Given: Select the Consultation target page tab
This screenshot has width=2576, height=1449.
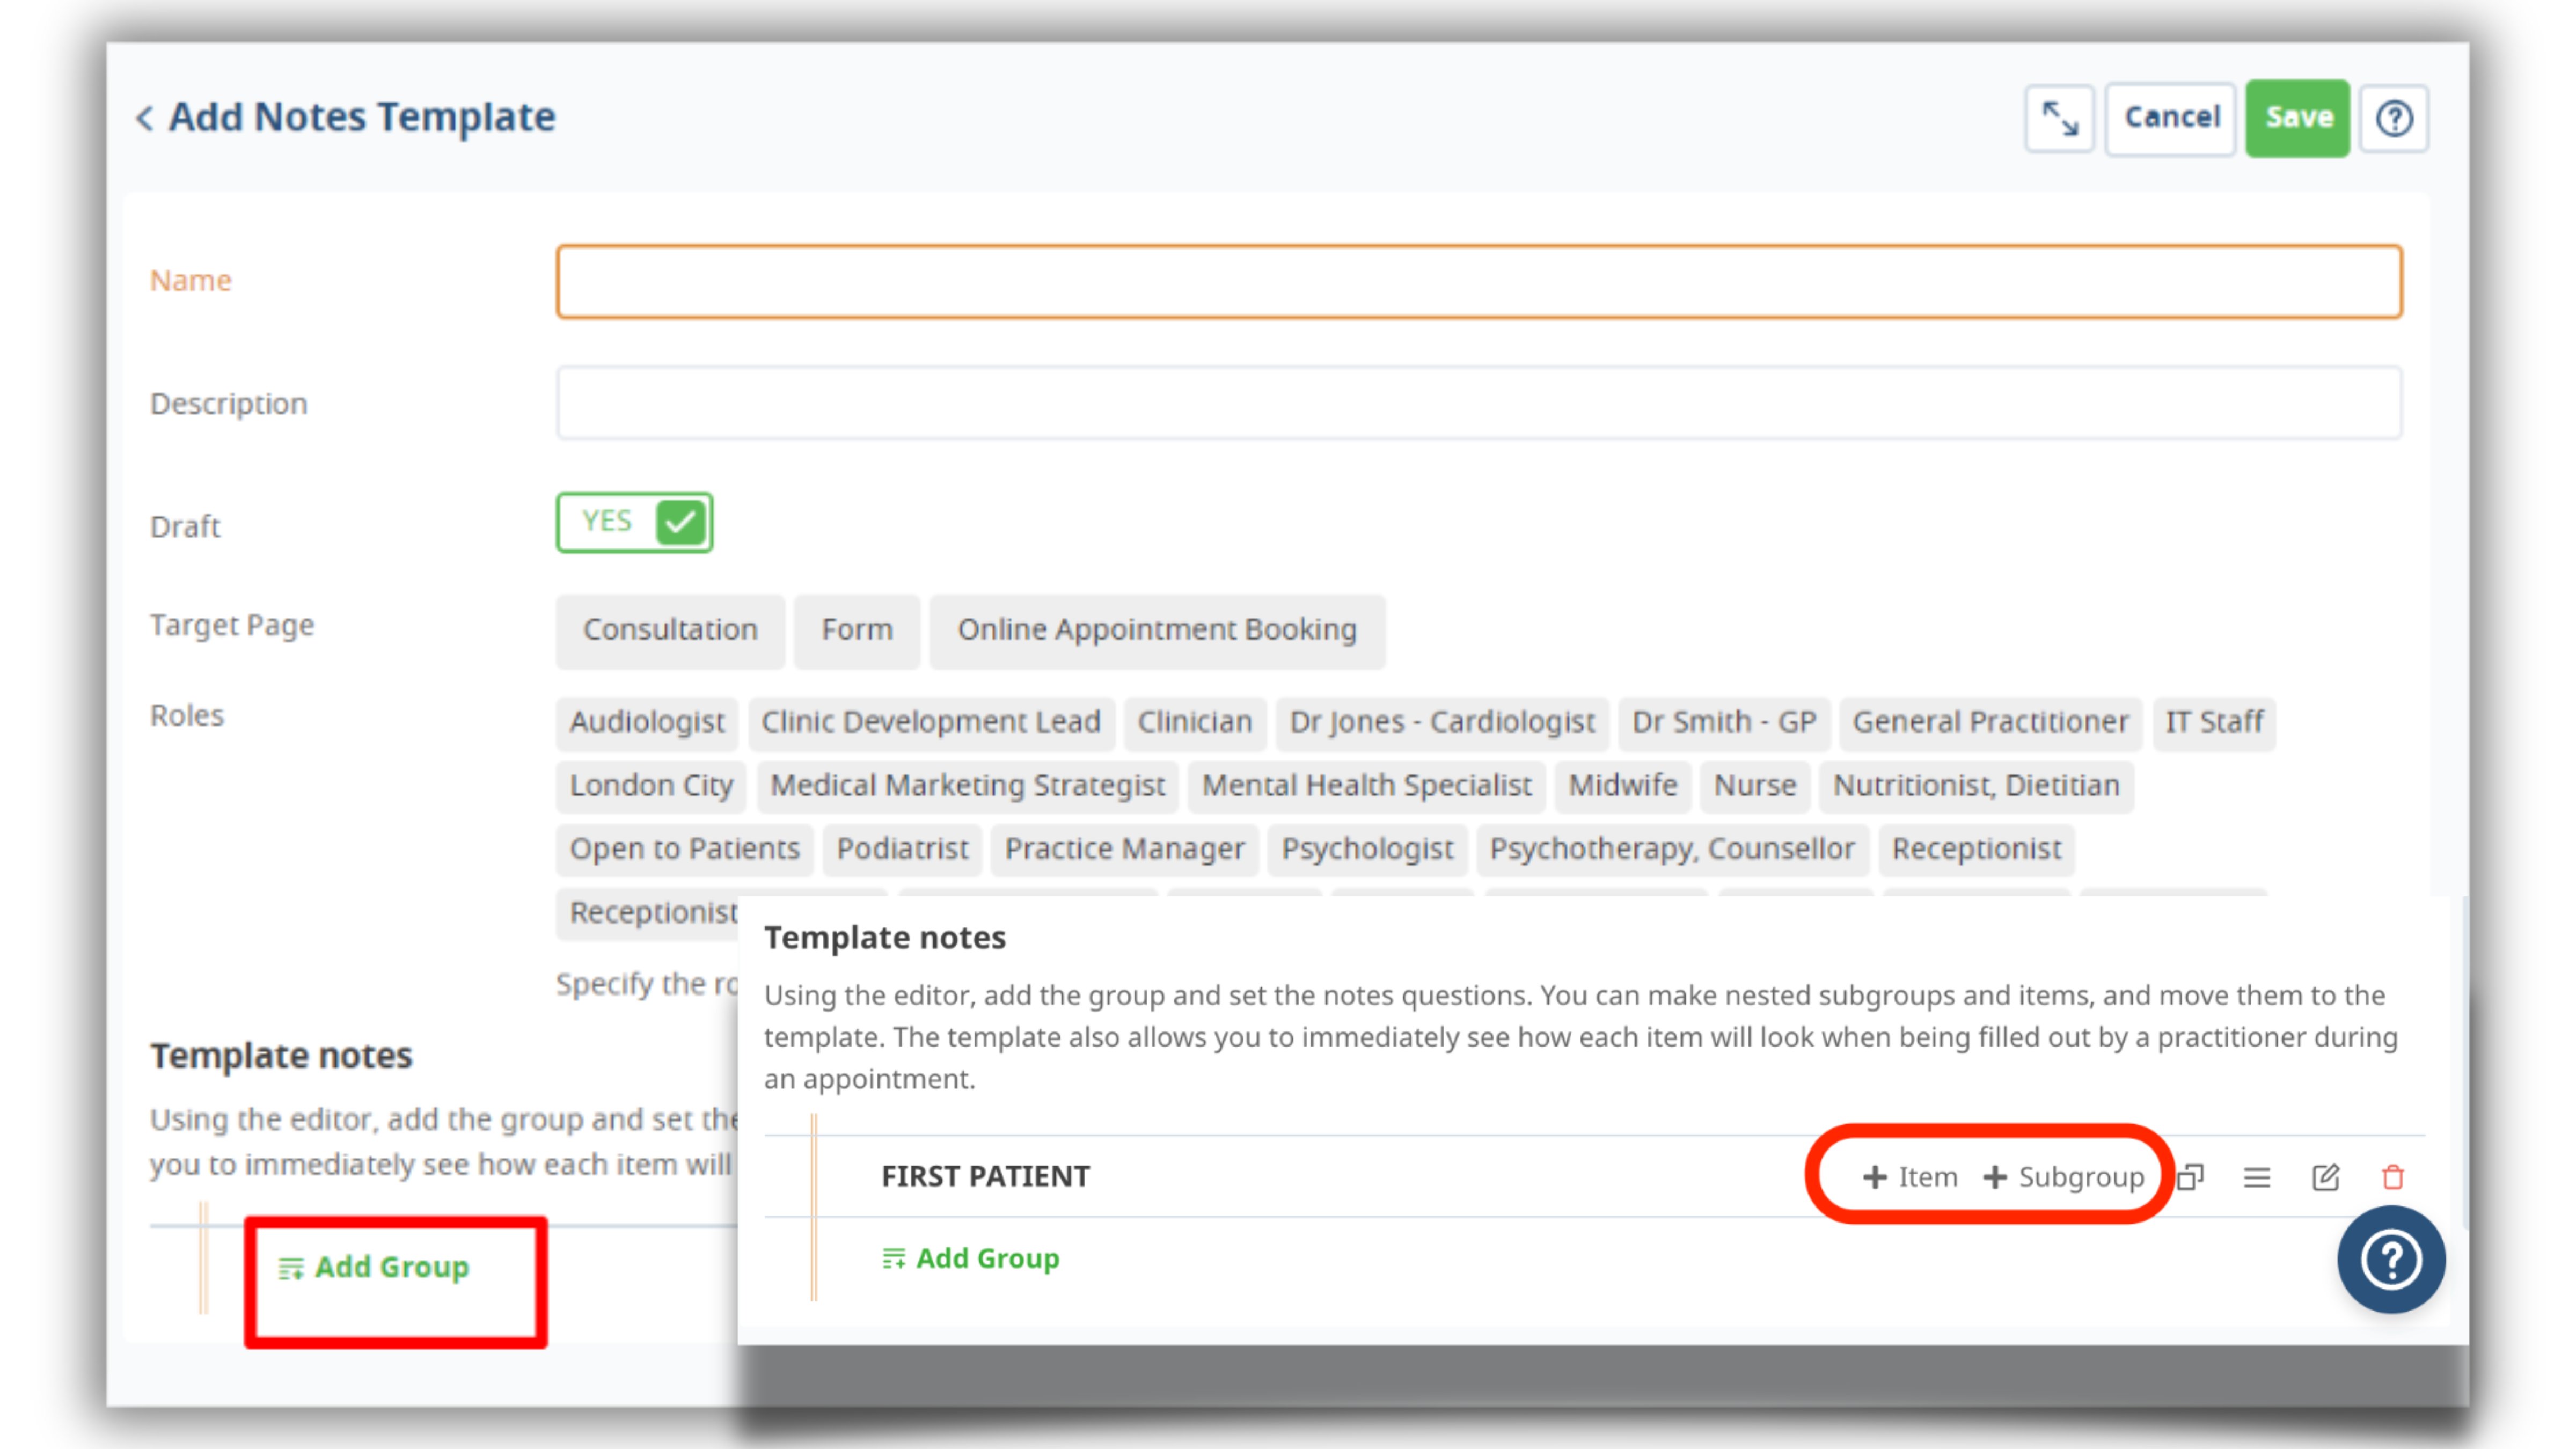Looking at the screenshot, I should (669, 628).
